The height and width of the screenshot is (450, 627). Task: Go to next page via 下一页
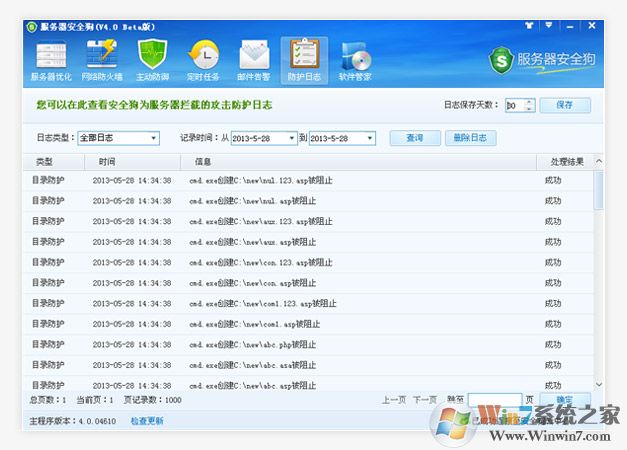(x=425, y=399)
